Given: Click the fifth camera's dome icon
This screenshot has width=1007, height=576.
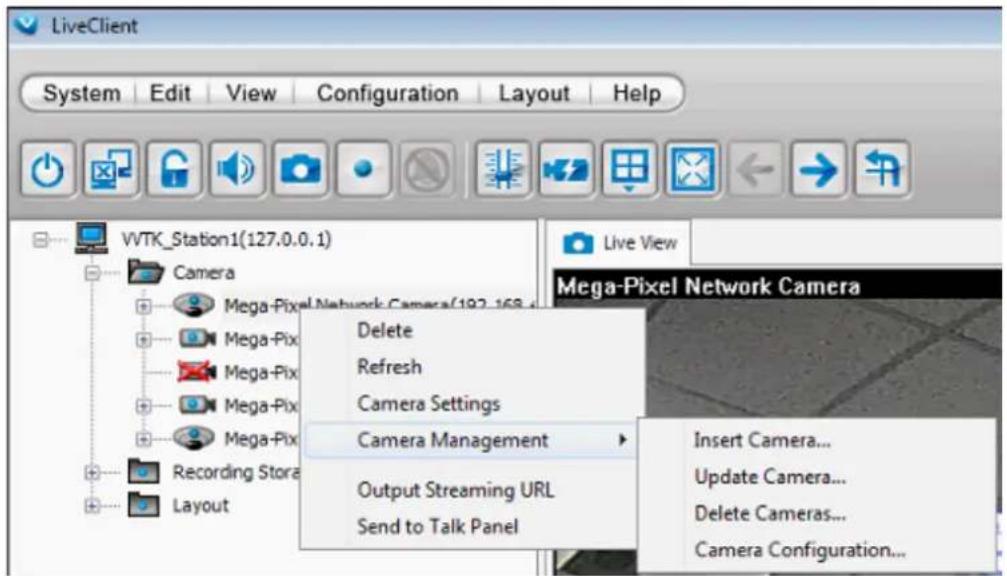Looking at the screenshot, I should click(x=194, y=438).
